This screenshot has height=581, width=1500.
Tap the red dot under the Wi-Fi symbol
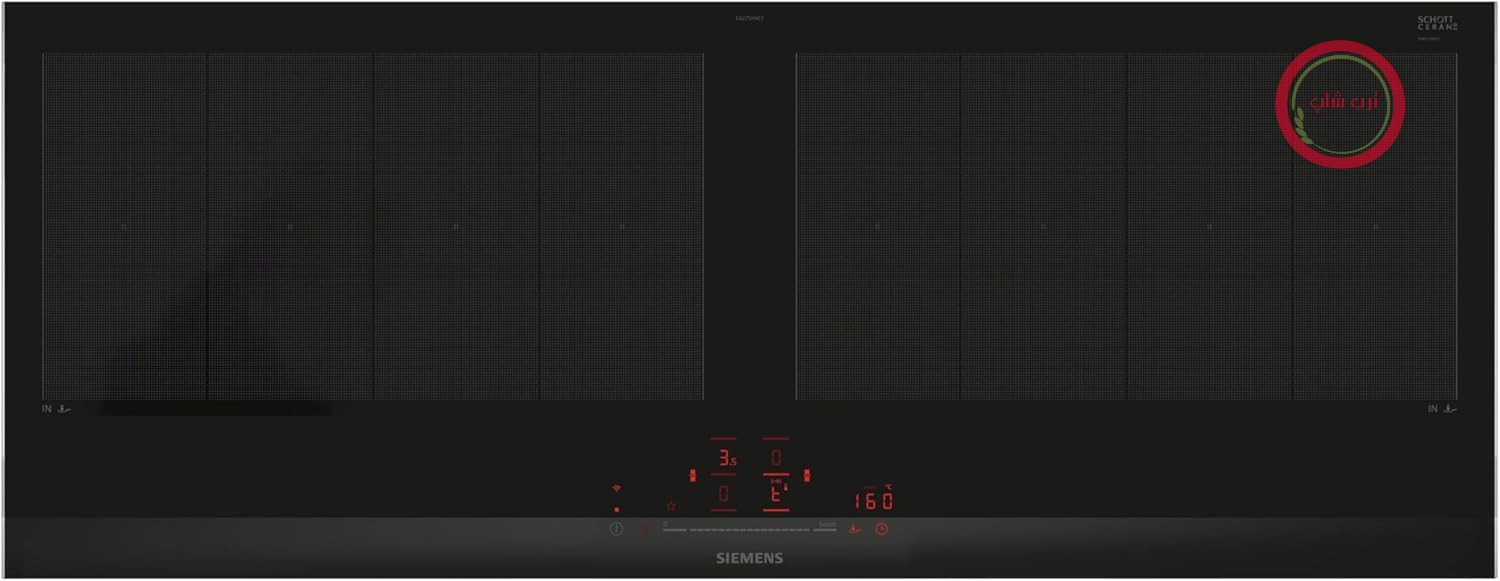[x=617, y=510]
